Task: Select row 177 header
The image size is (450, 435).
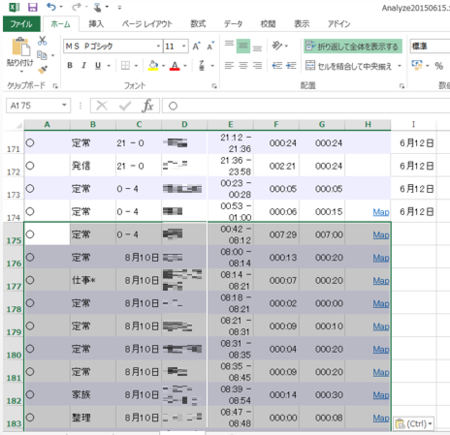Action: [x=13, y=280]
